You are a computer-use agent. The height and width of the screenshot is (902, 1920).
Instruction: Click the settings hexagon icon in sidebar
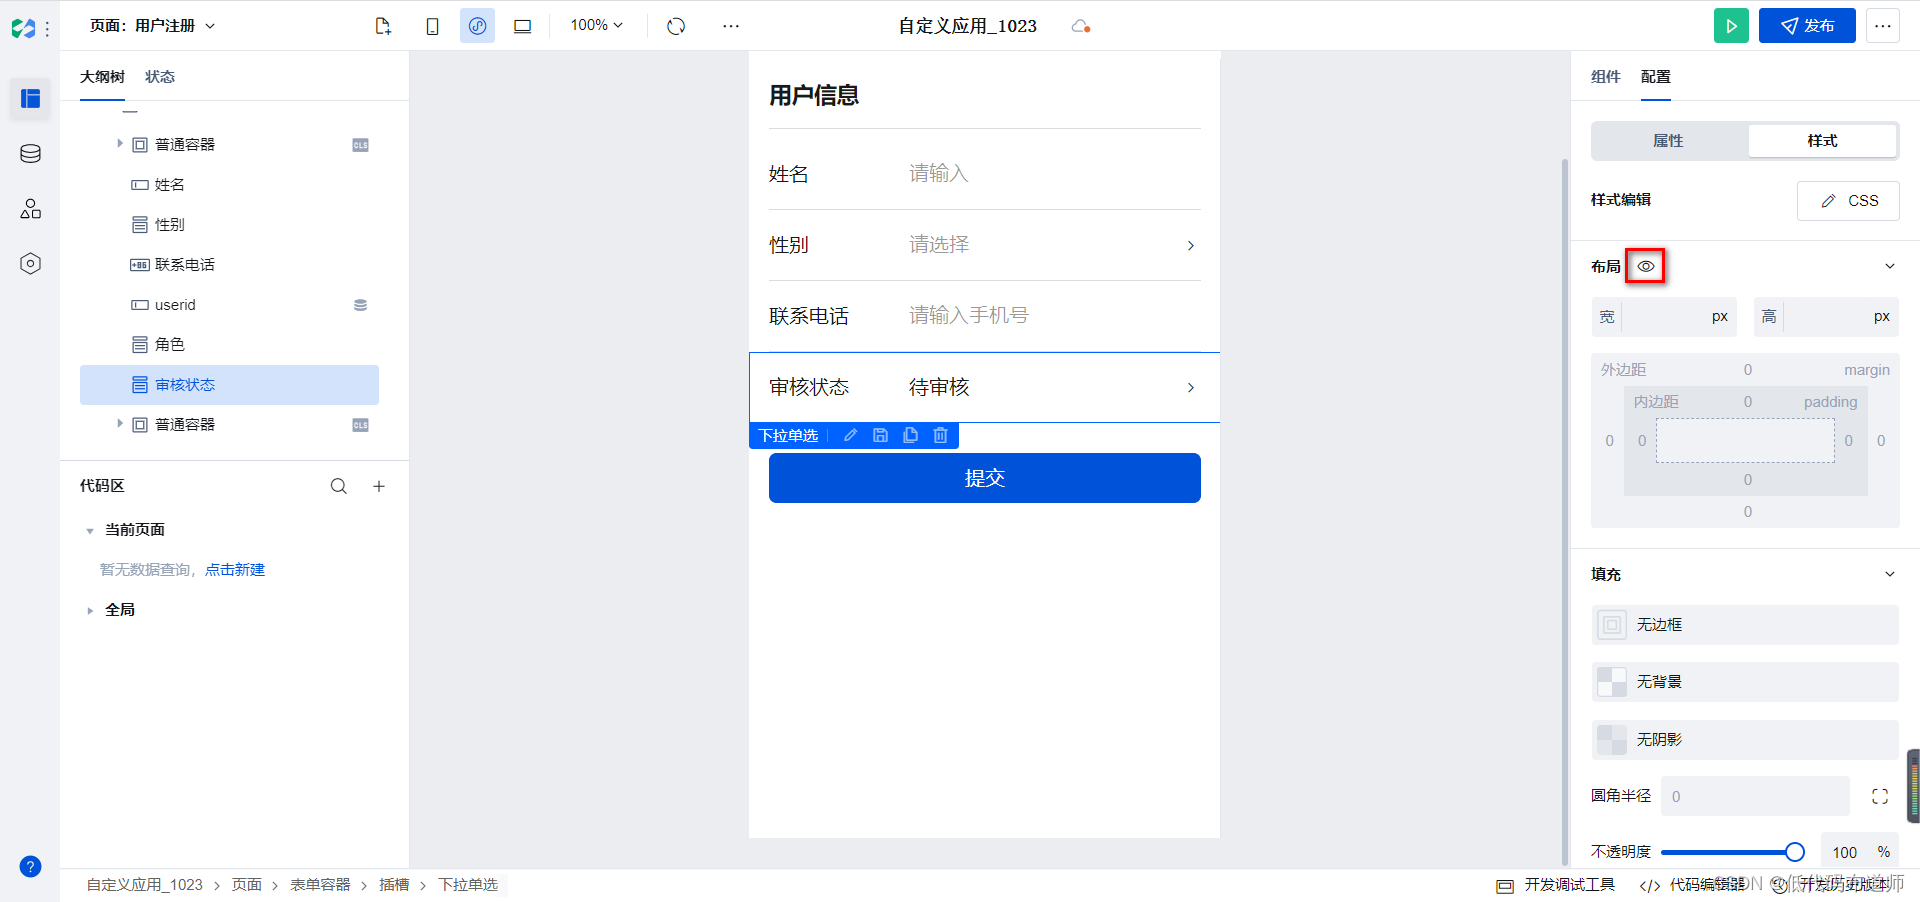pyautogui.click(x=29, y=263)
